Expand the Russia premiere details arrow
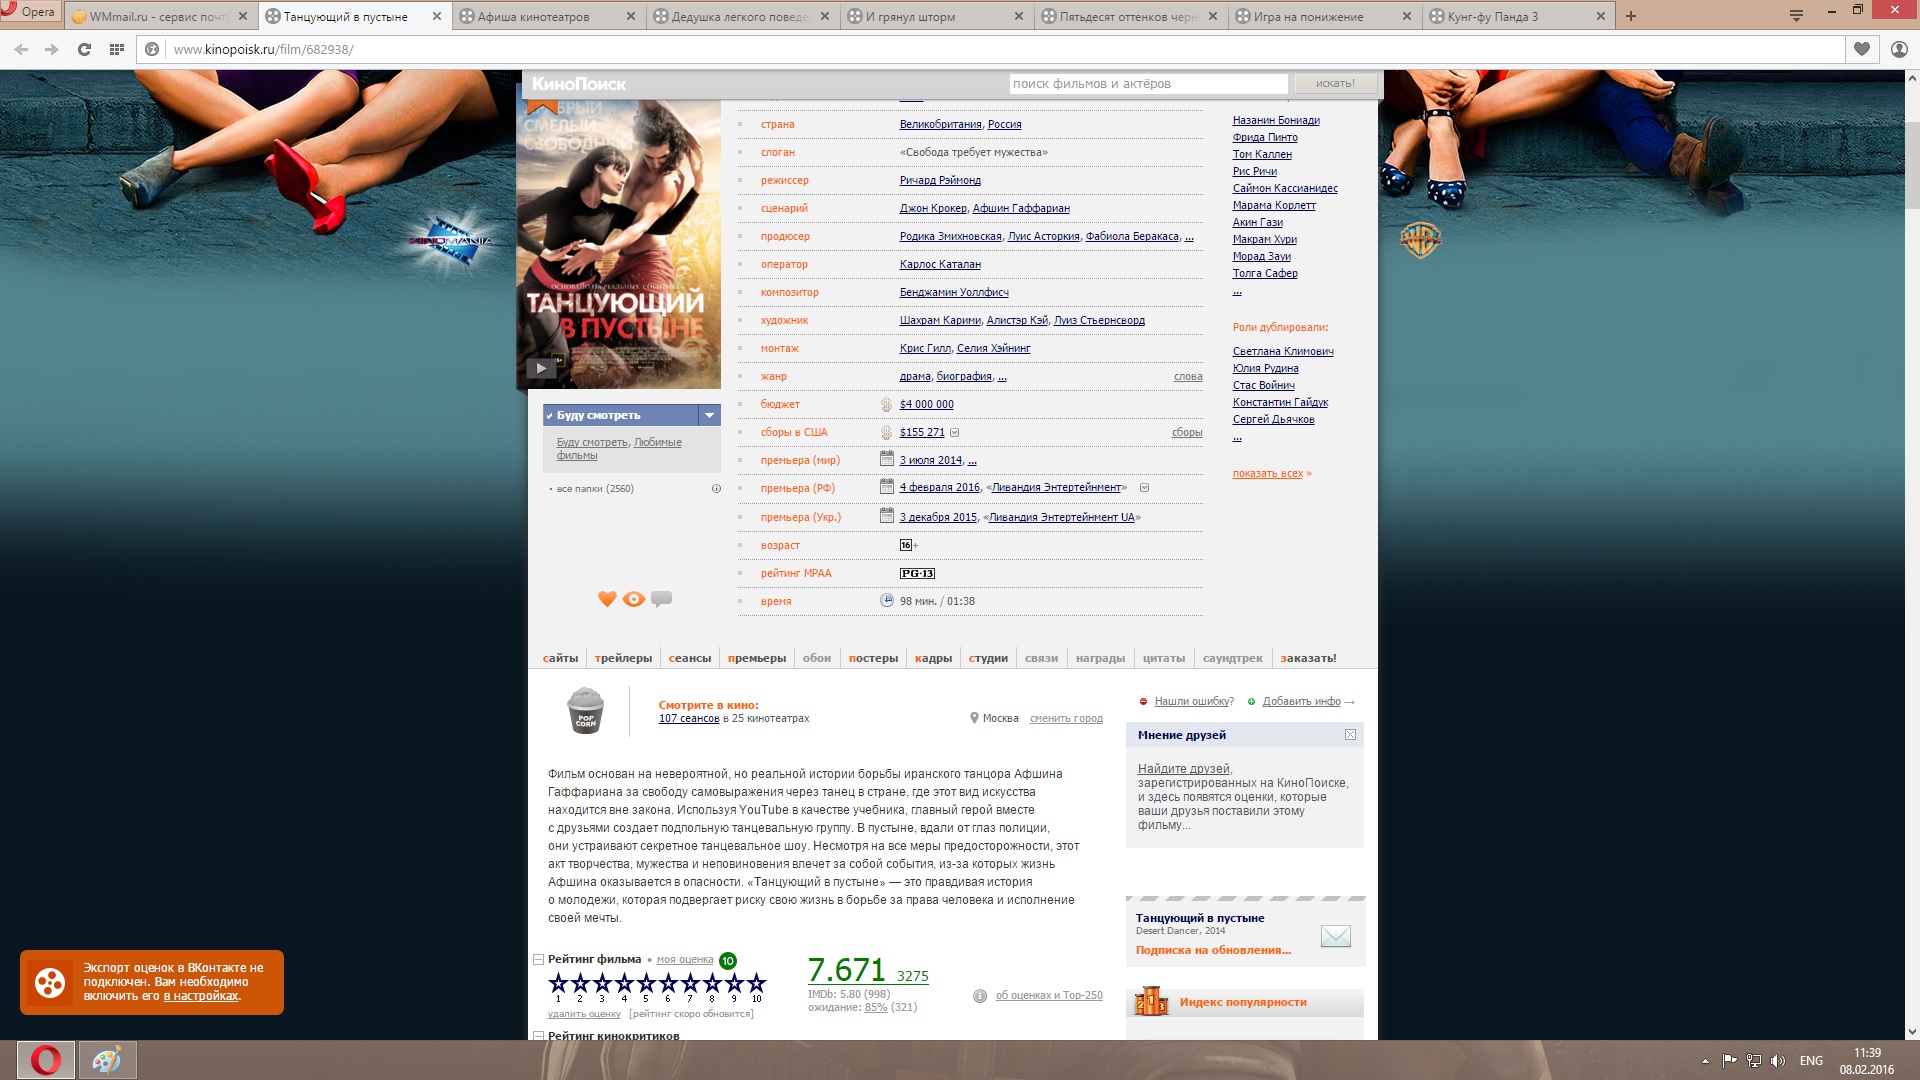The width and height of the screenshot is (1920, 1080). pos(1145,488)
